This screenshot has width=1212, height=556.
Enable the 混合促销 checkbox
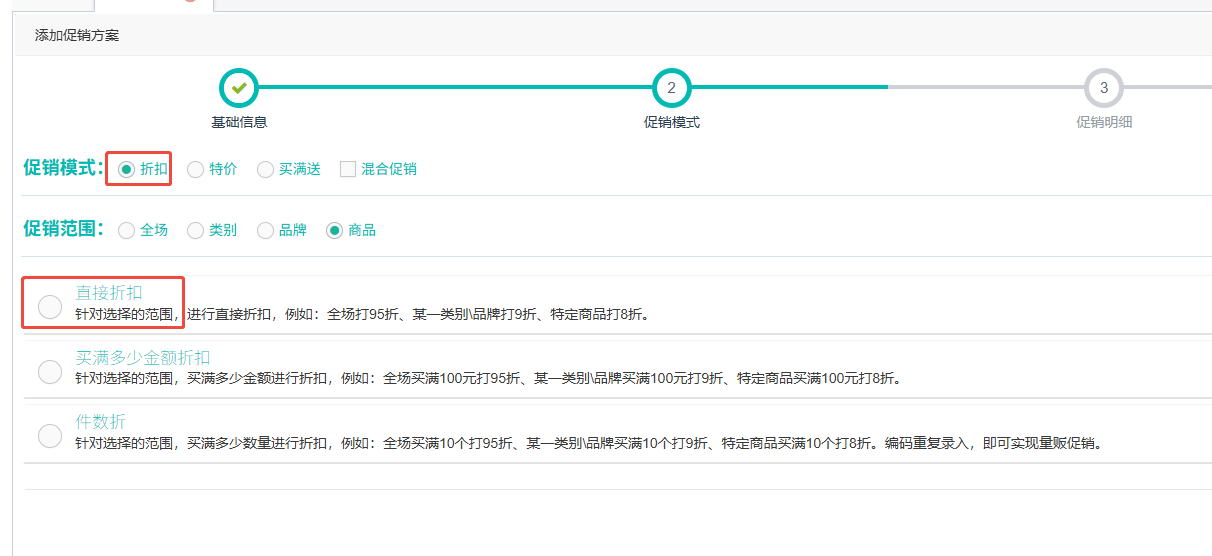[x=348, y=169]
